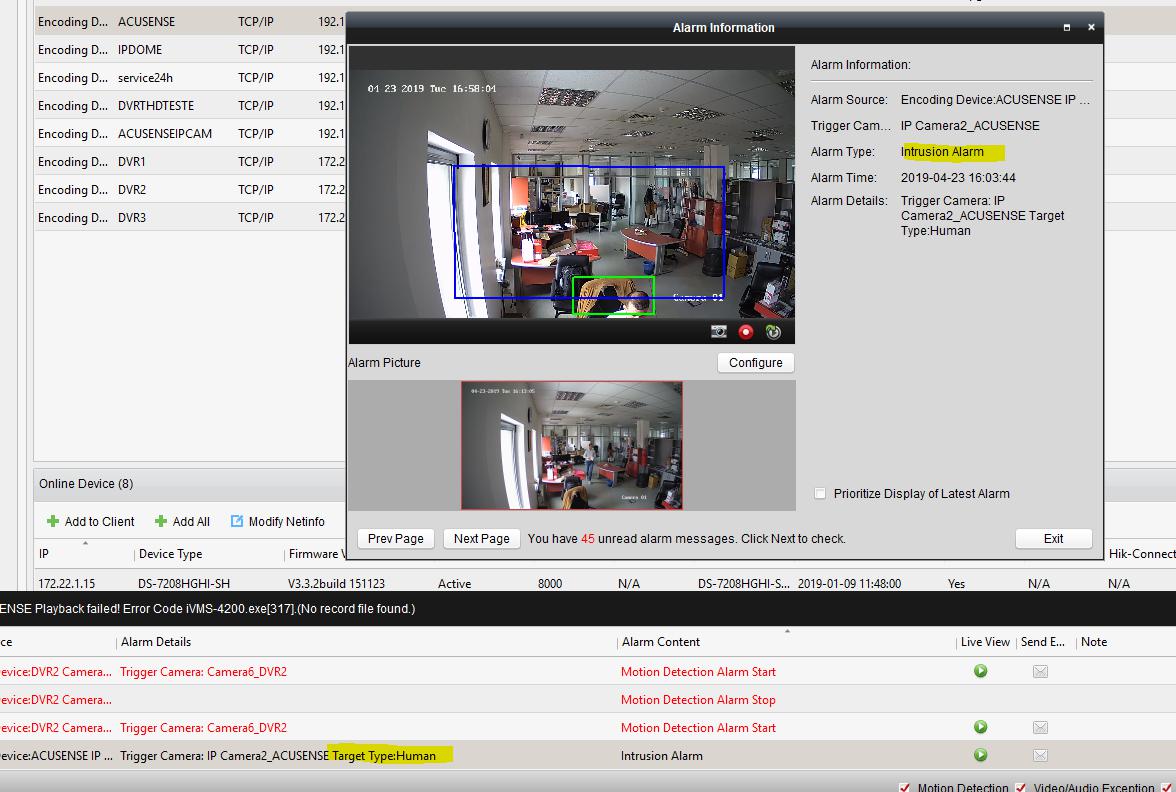Toggle the Motion Detection checkbox

905,788
